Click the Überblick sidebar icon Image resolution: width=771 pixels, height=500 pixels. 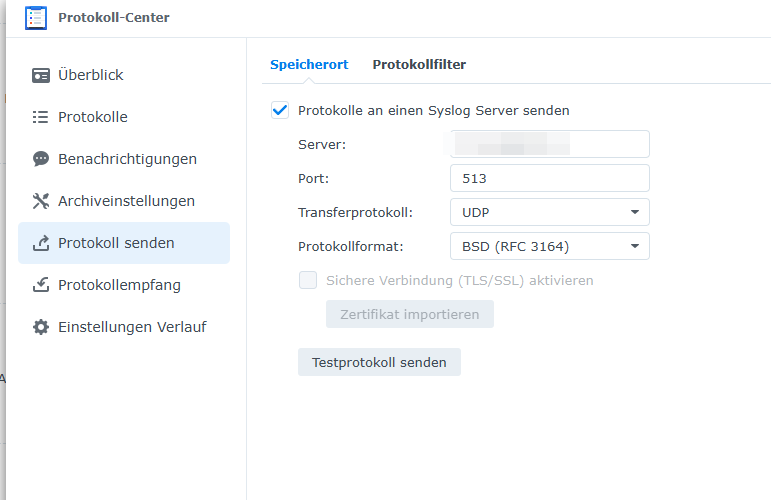[41, 75]
